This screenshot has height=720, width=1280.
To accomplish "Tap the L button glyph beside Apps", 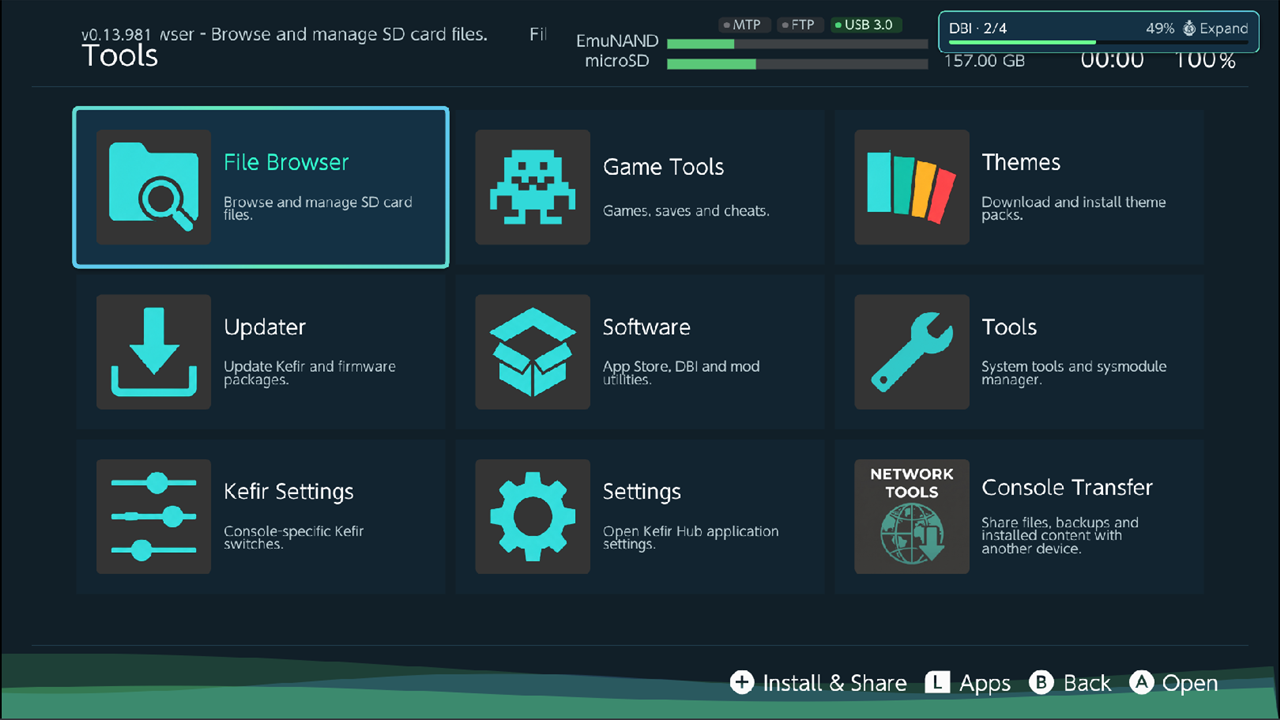I will click(x=937, y=682).
